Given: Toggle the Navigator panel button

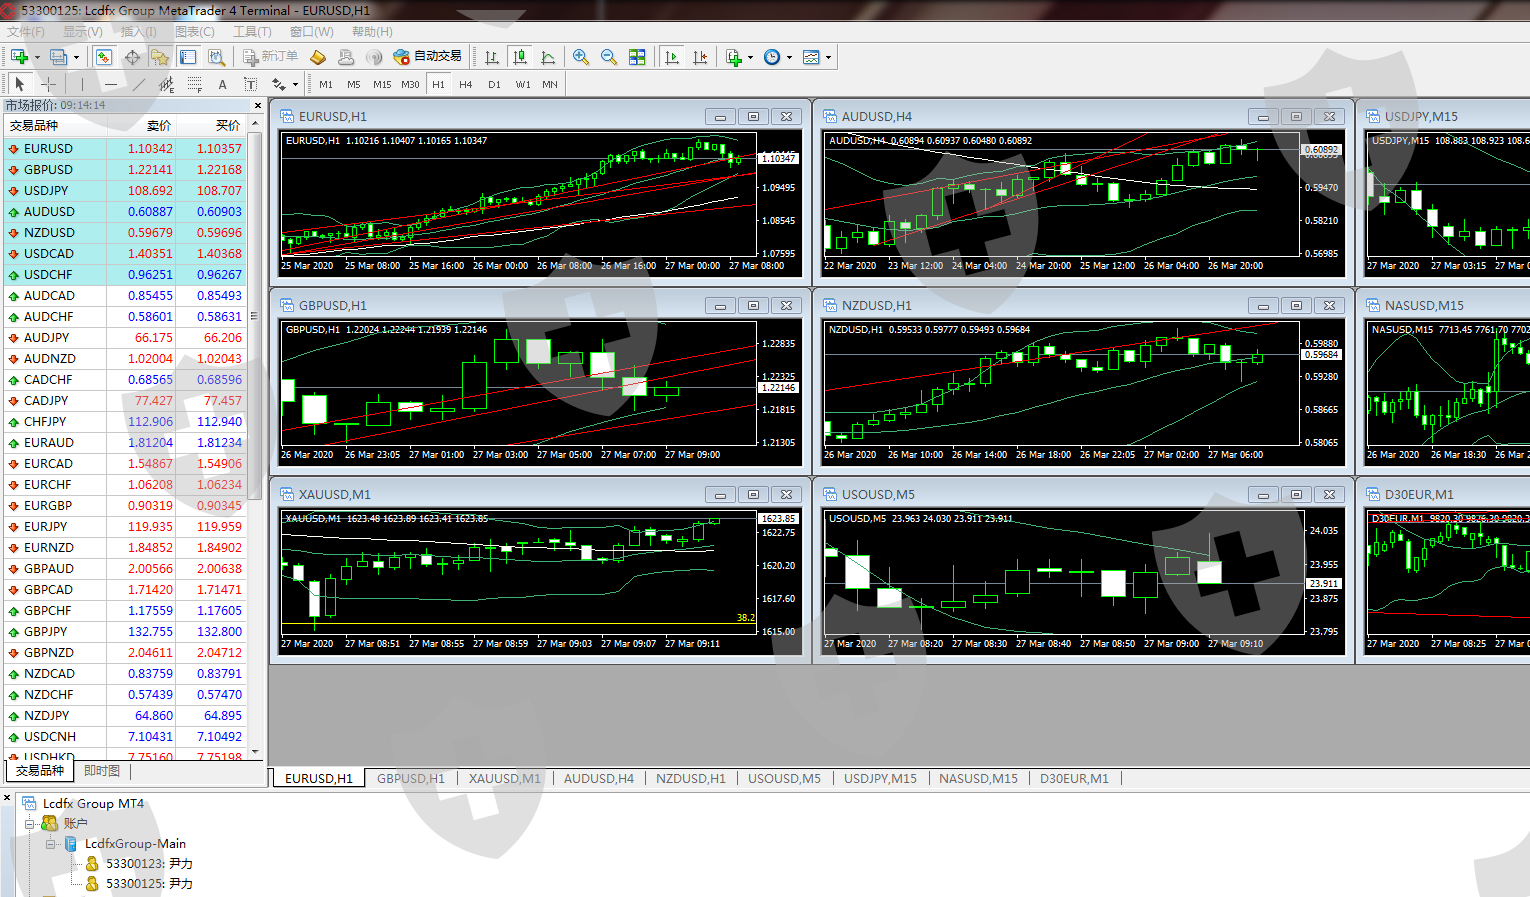Looking at the screenshot, I should 160,57.
